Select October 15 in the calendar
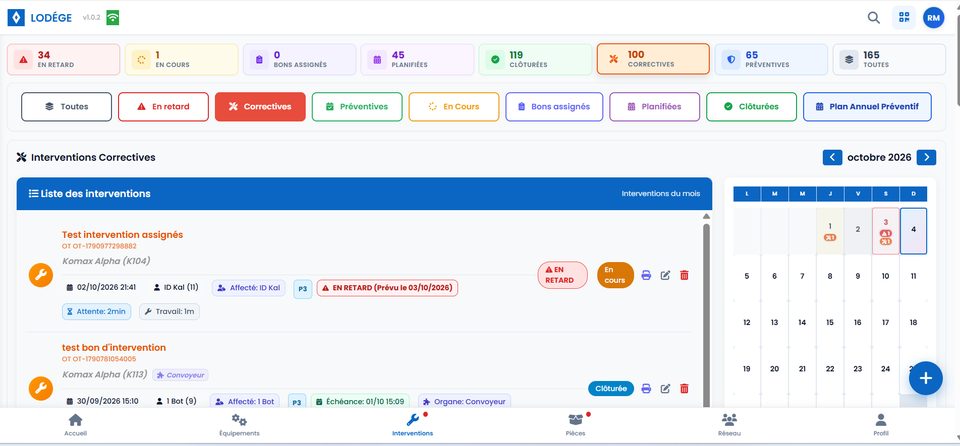960x446 pixels. (830, 322)
